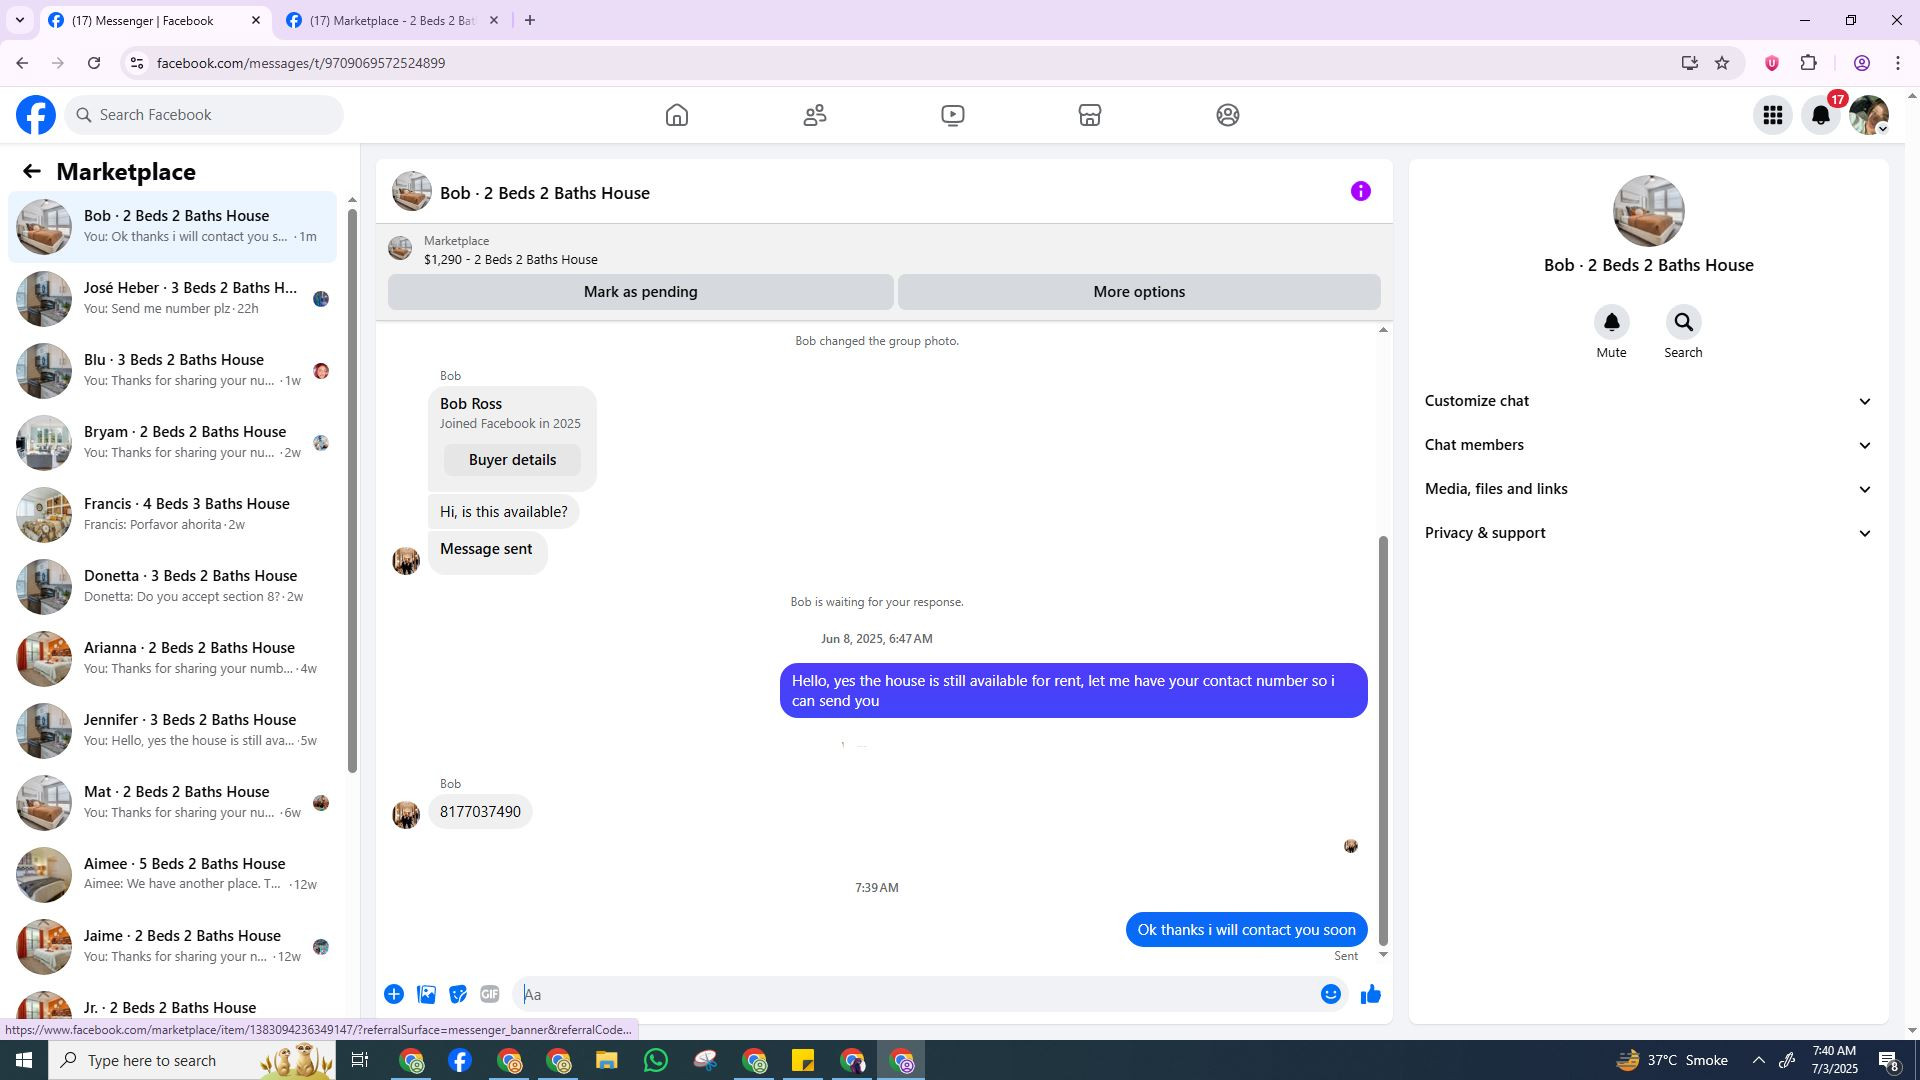Click Mark as pending button
This screenshot has height=1080, width=1920.
[x=640, y=292]
